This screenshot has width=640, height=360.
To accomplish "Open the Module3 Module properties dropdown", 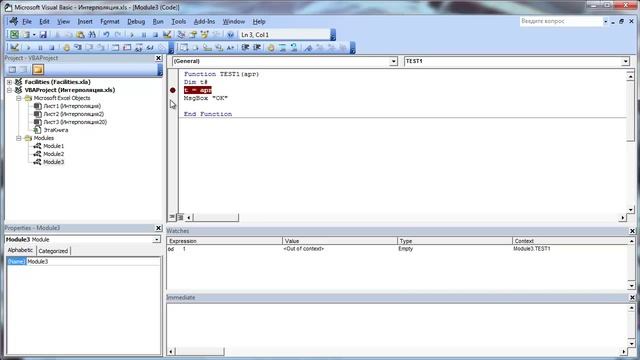I will tap(156, 240).
